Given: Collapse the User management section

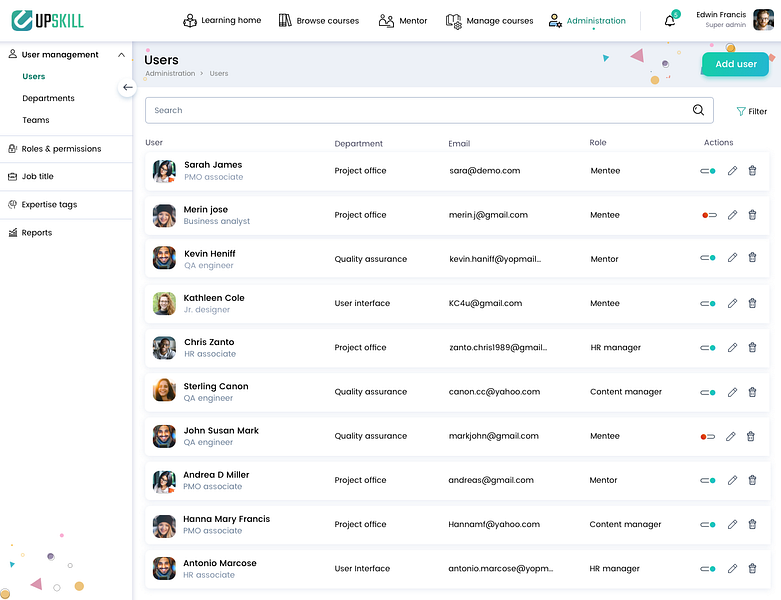Looking at the screenshot, I should coord(121,55).
